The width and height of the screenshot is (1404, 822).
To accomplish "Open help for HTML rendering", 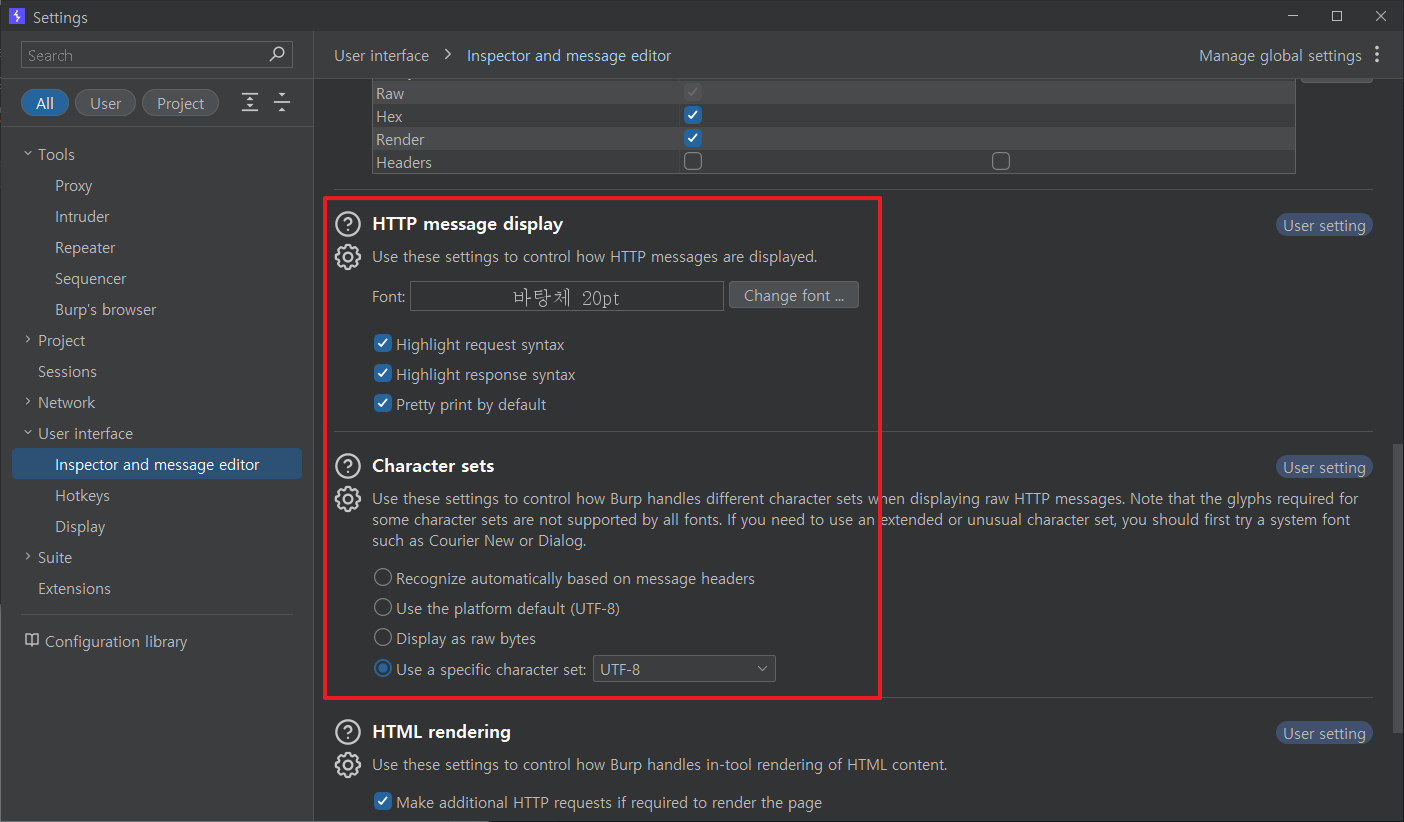I will (347, 732).
